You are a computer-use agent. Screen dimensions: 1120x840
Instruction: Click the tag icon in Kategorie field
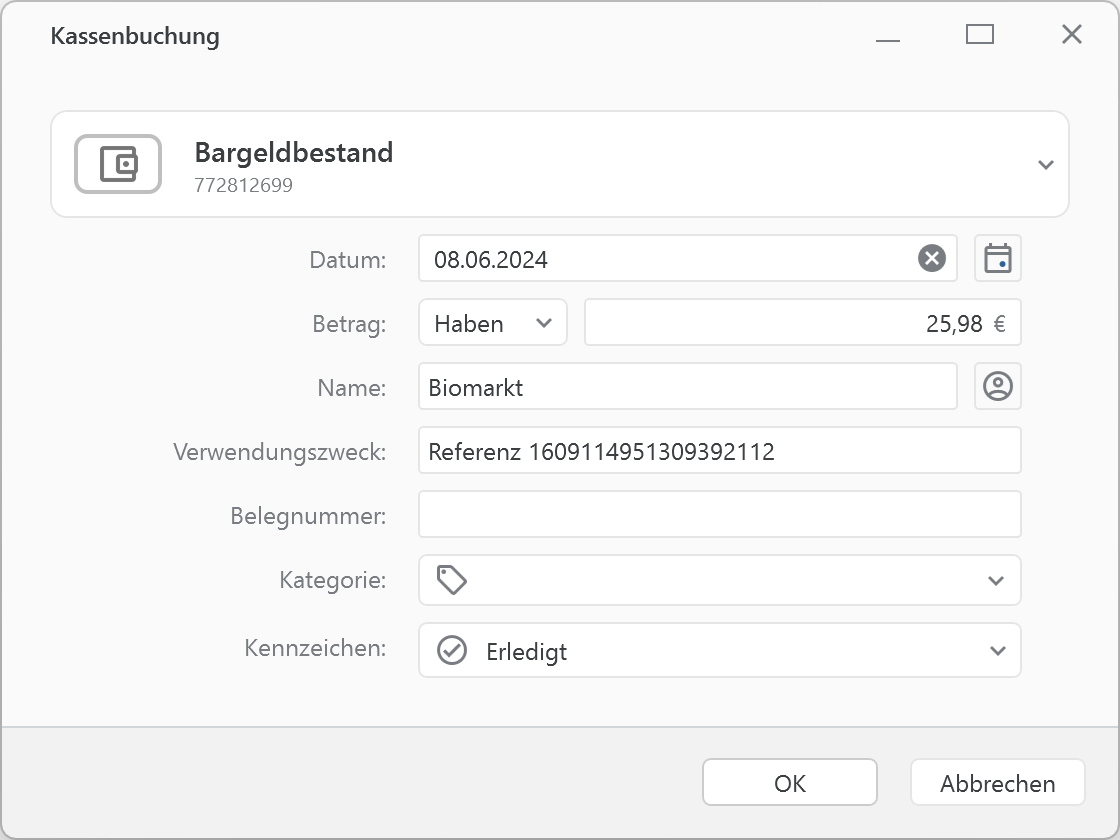(x=451, y=579)
